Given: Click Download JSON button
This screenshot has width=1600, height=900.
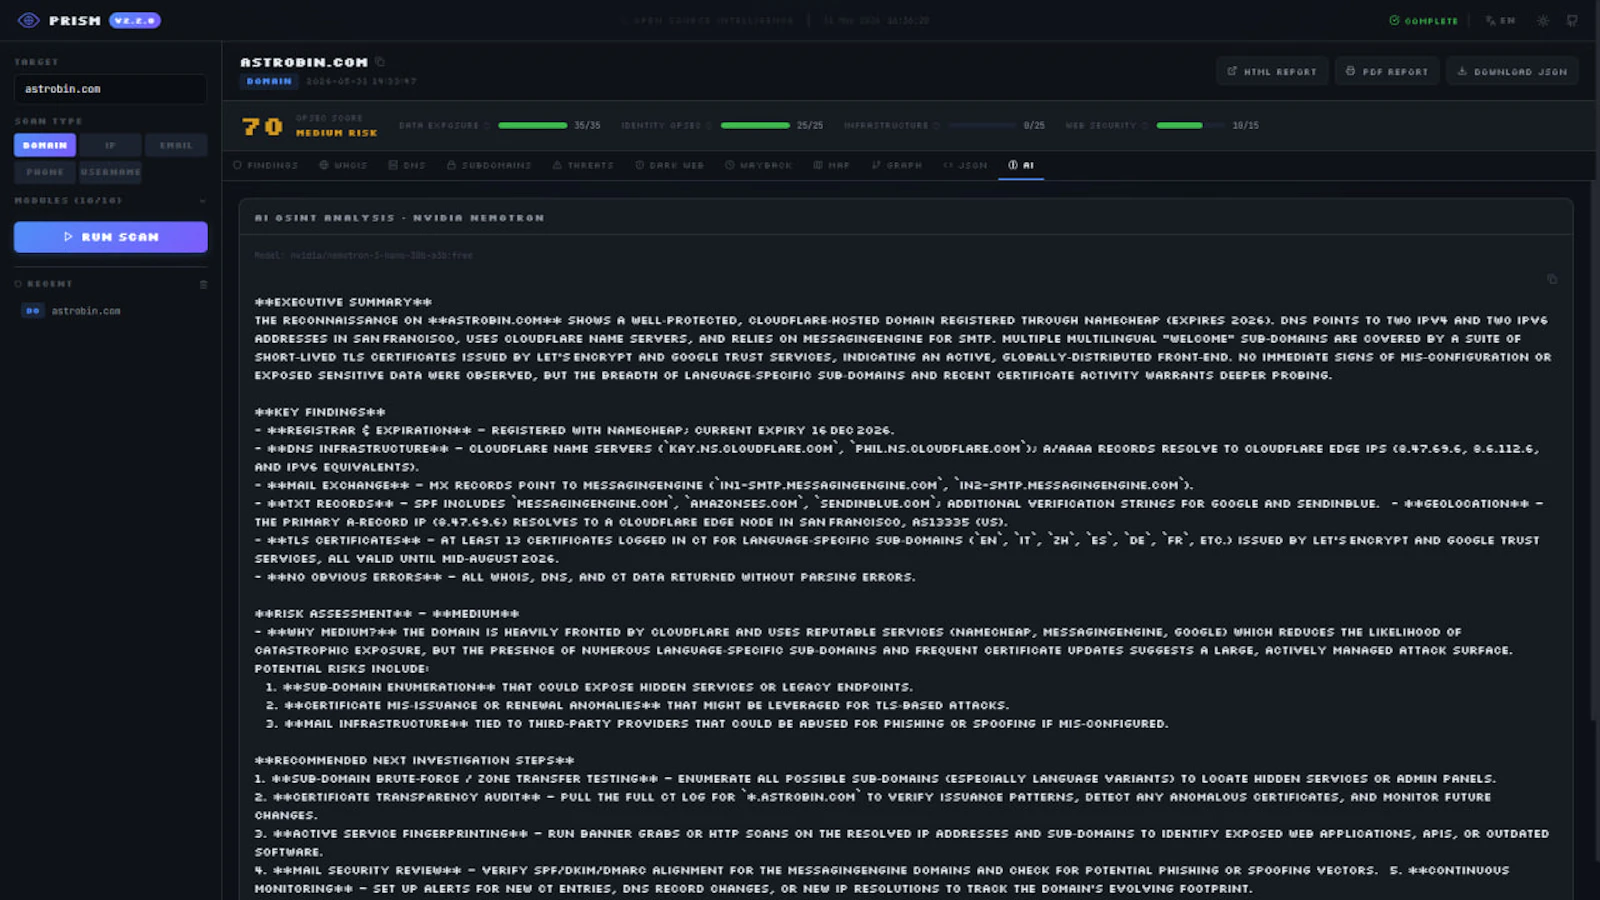Looking at the screenshot, I should [1512, 71].
